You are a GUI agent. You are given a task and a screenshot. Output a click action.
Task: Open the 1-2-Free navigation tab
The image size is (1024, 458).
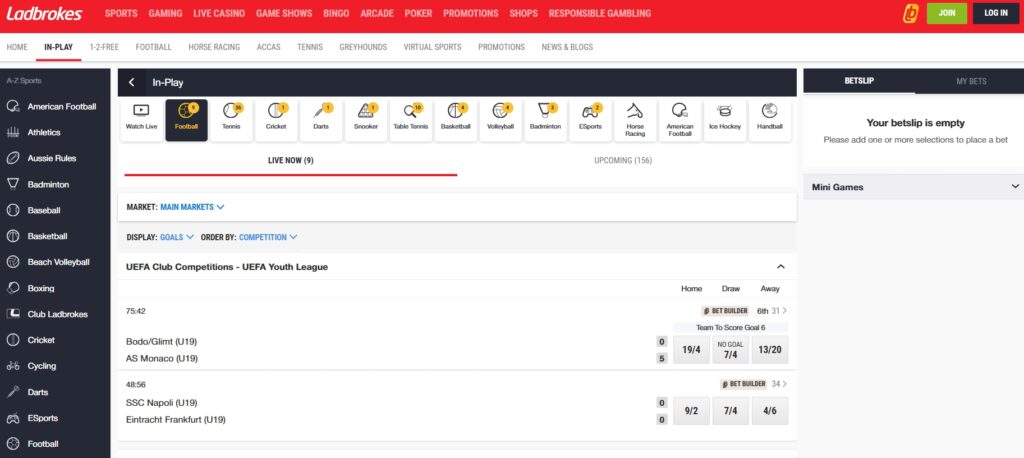click(x=104, y=47)
